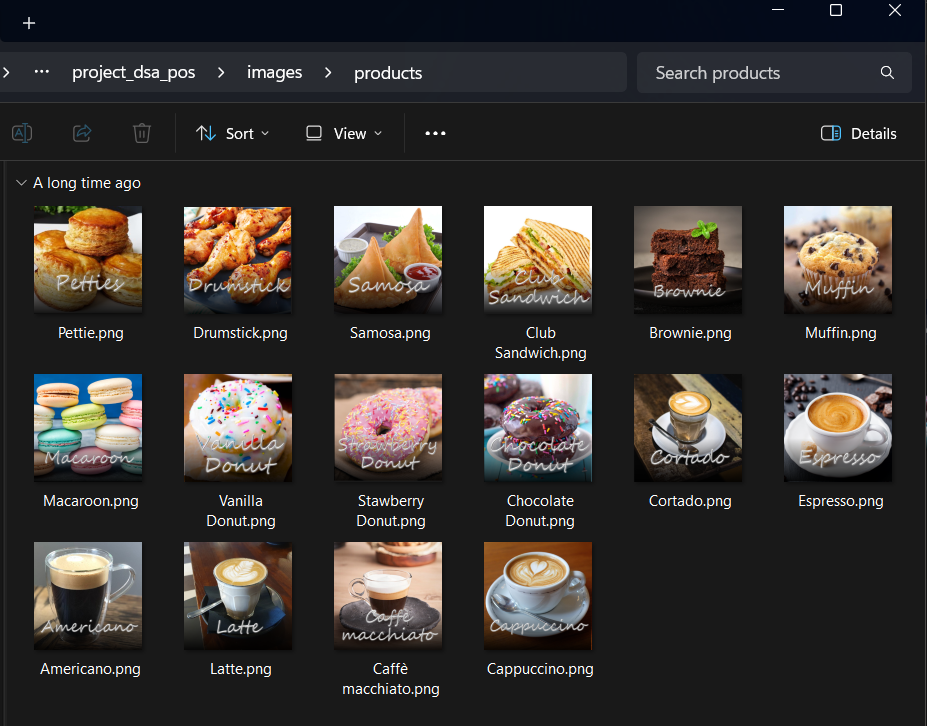Click the 'Pettie.png' file name
Viewport: 927px width, 726px height.
[x=90, y=333]
